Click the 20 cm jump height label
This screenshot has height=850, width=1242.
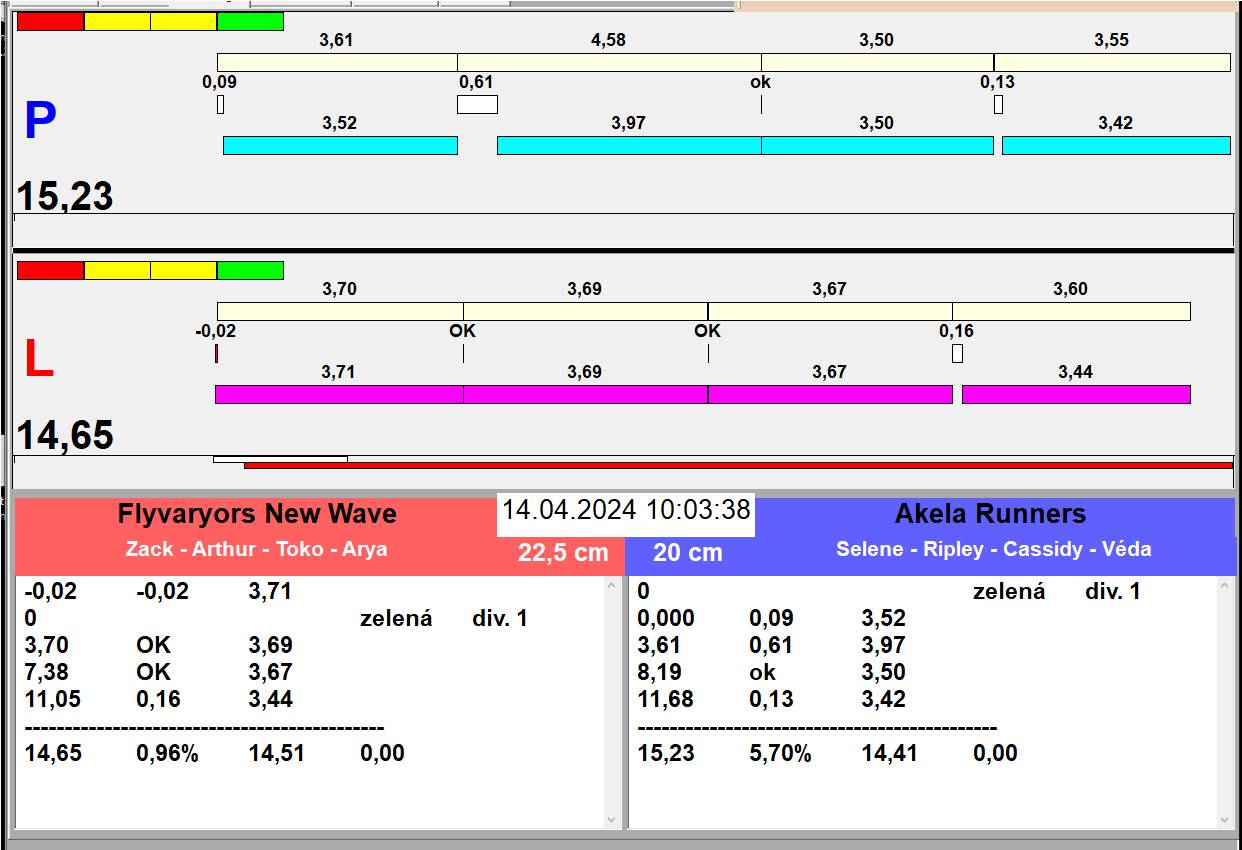coord(687,552)
